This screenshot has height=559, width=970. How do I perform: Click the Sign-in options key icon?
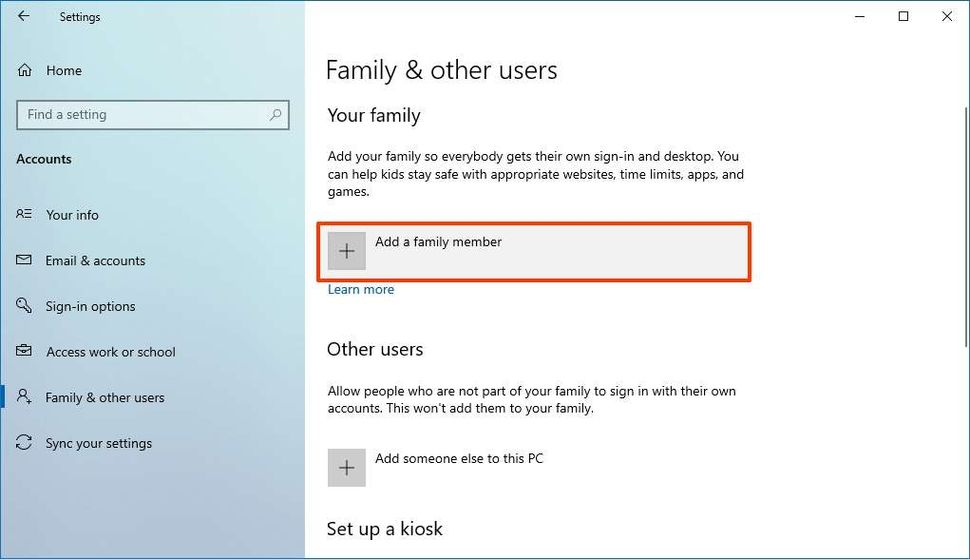pos(25,307)
